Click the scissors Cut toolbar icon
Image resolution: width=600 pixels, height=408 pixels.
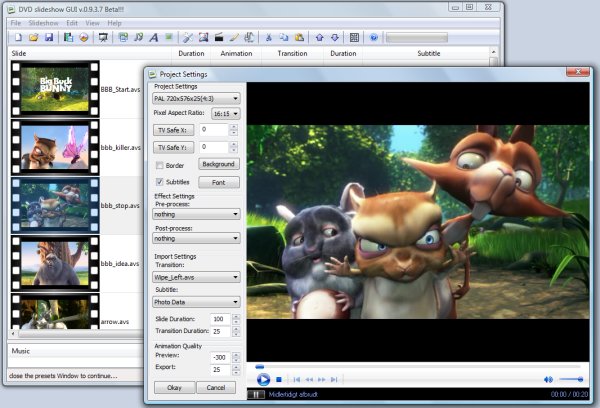coord(269,38)
